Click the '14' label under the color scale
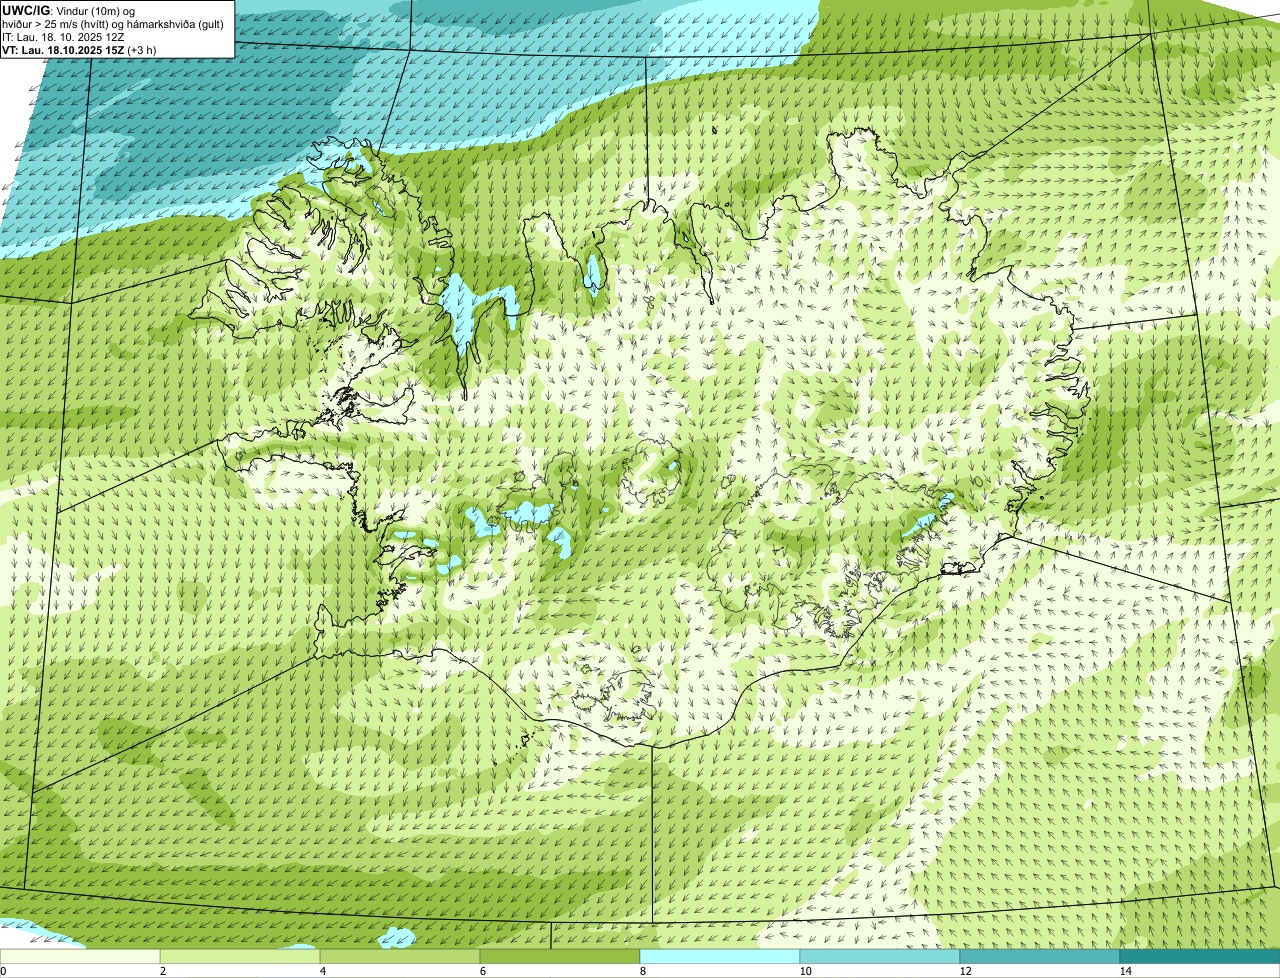Screen dimensions: 1280x978 (1125, 971)
